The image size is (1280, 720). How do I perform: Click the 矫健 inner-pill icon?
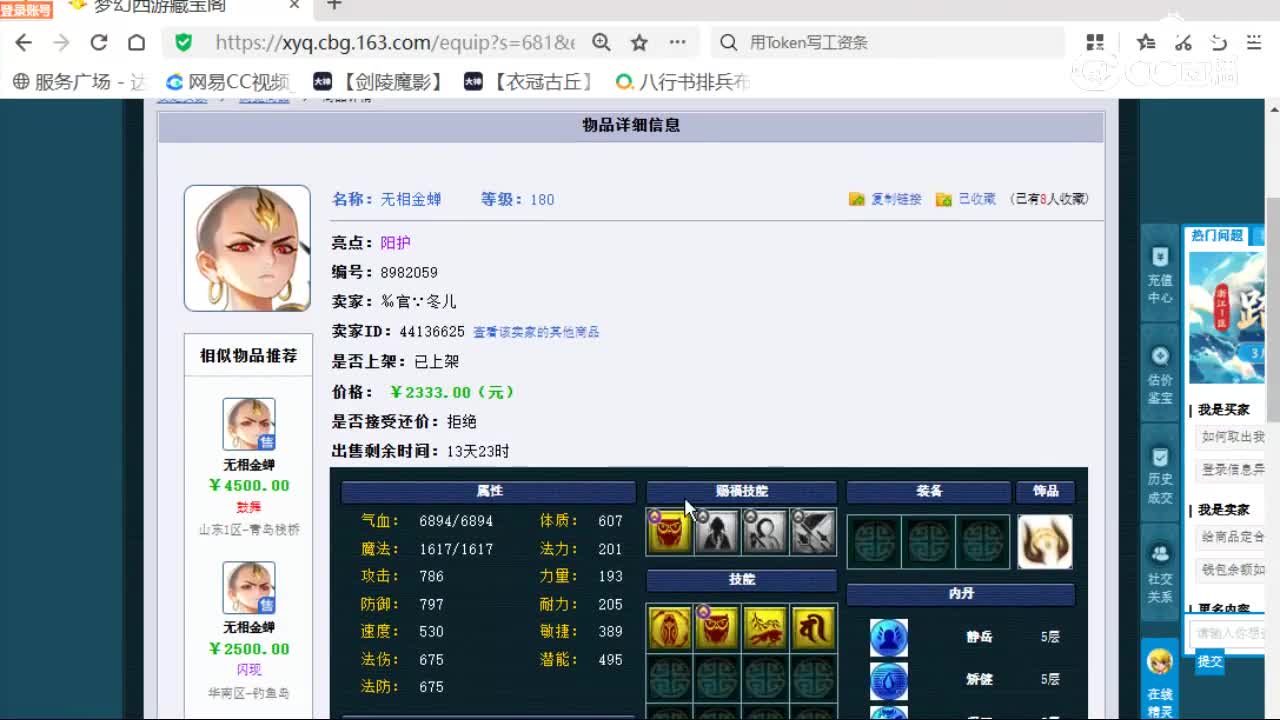click(x=889, y=680)
